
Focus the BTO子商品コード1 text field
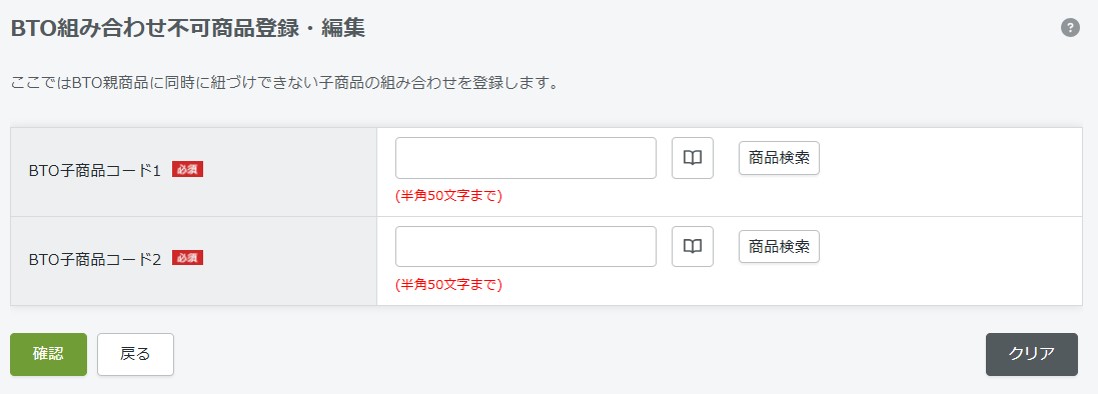pos(526,158)
